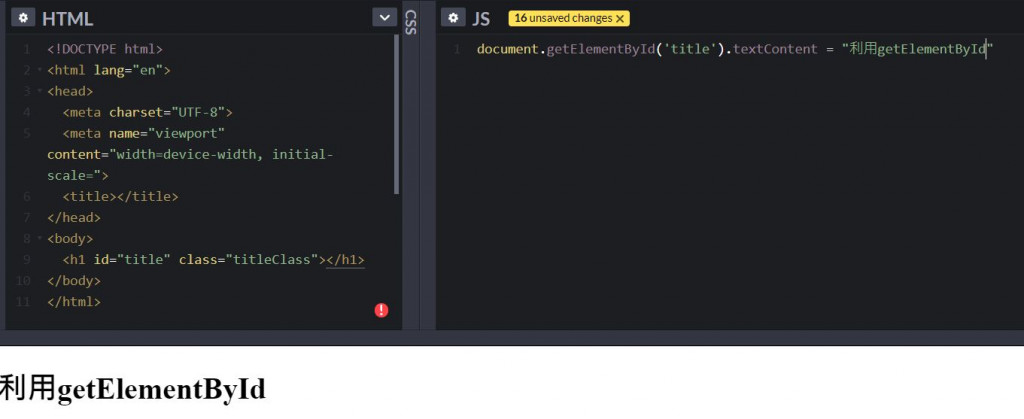Click the closing head tag line

coord(74,217)
